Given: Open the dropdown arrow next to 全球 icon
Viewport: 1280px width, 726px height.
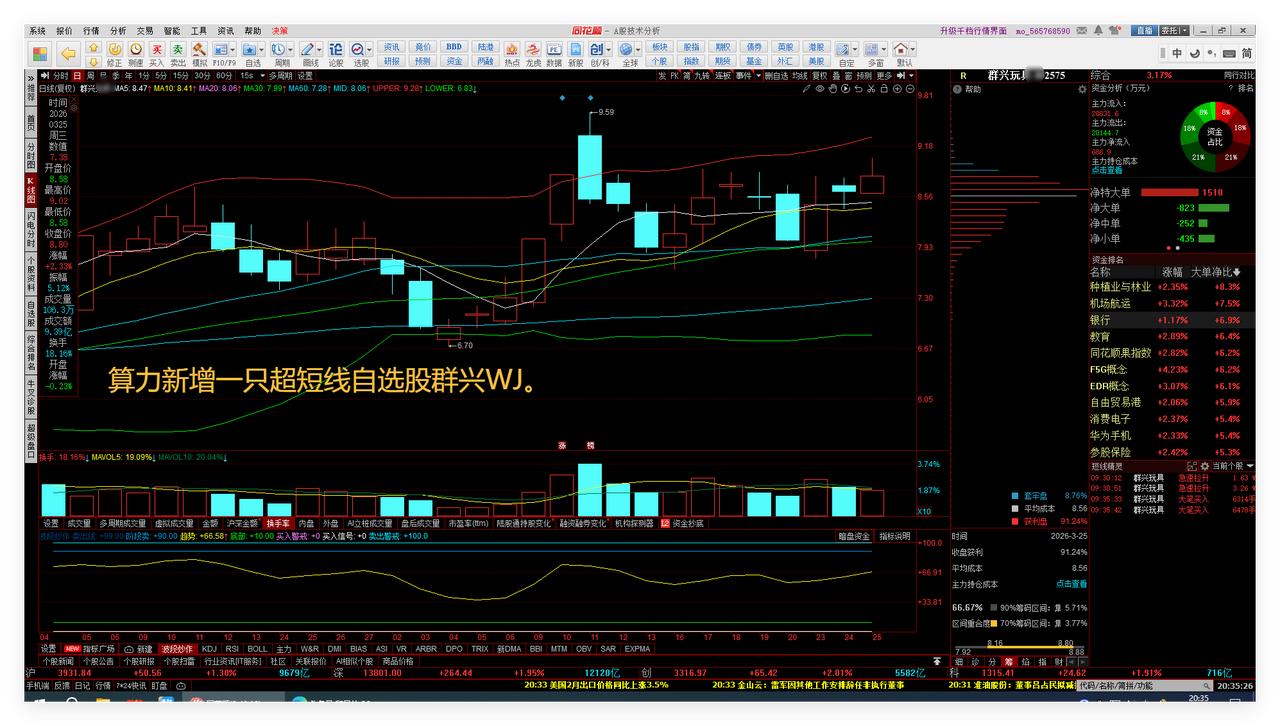Looking at the screenshot, I should tap(640, 48).
